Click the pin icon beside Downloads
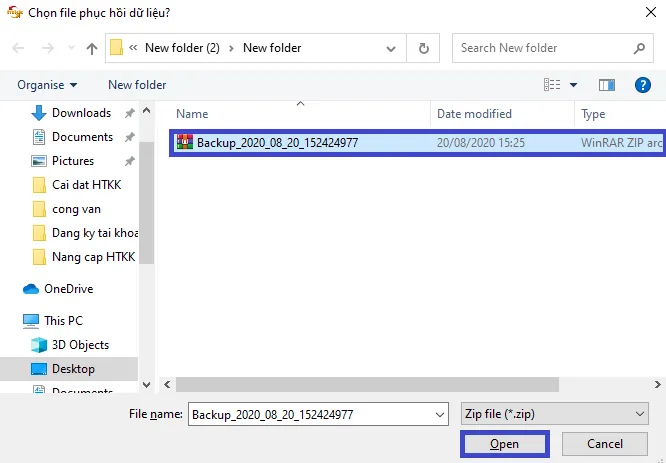This screenshot has width=666, height=463. tap(130, 113)
